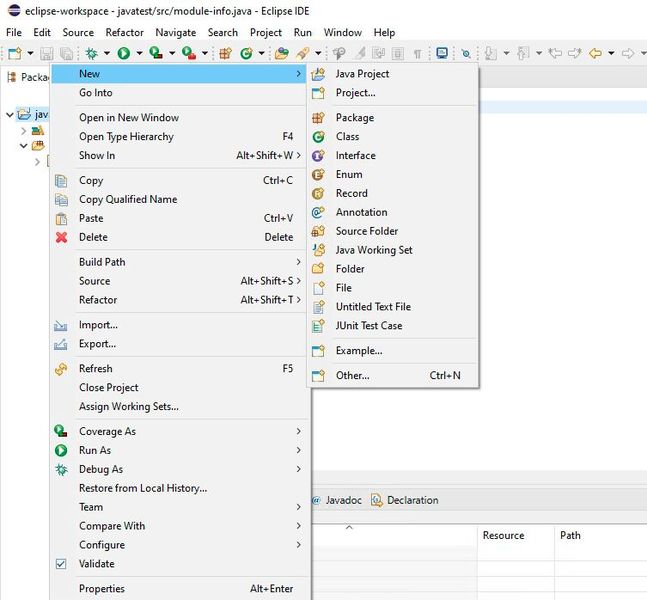Switch to the Declaration tab
Screen dimensions: 647x600
click(x=405, y=500)
